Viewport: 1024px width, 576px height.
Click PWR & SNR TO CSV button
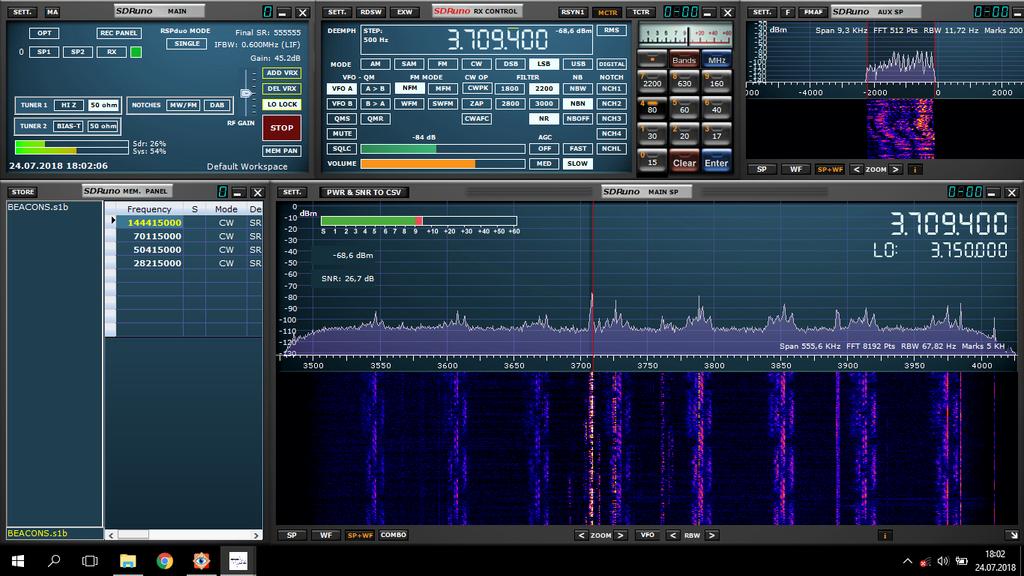364,192
